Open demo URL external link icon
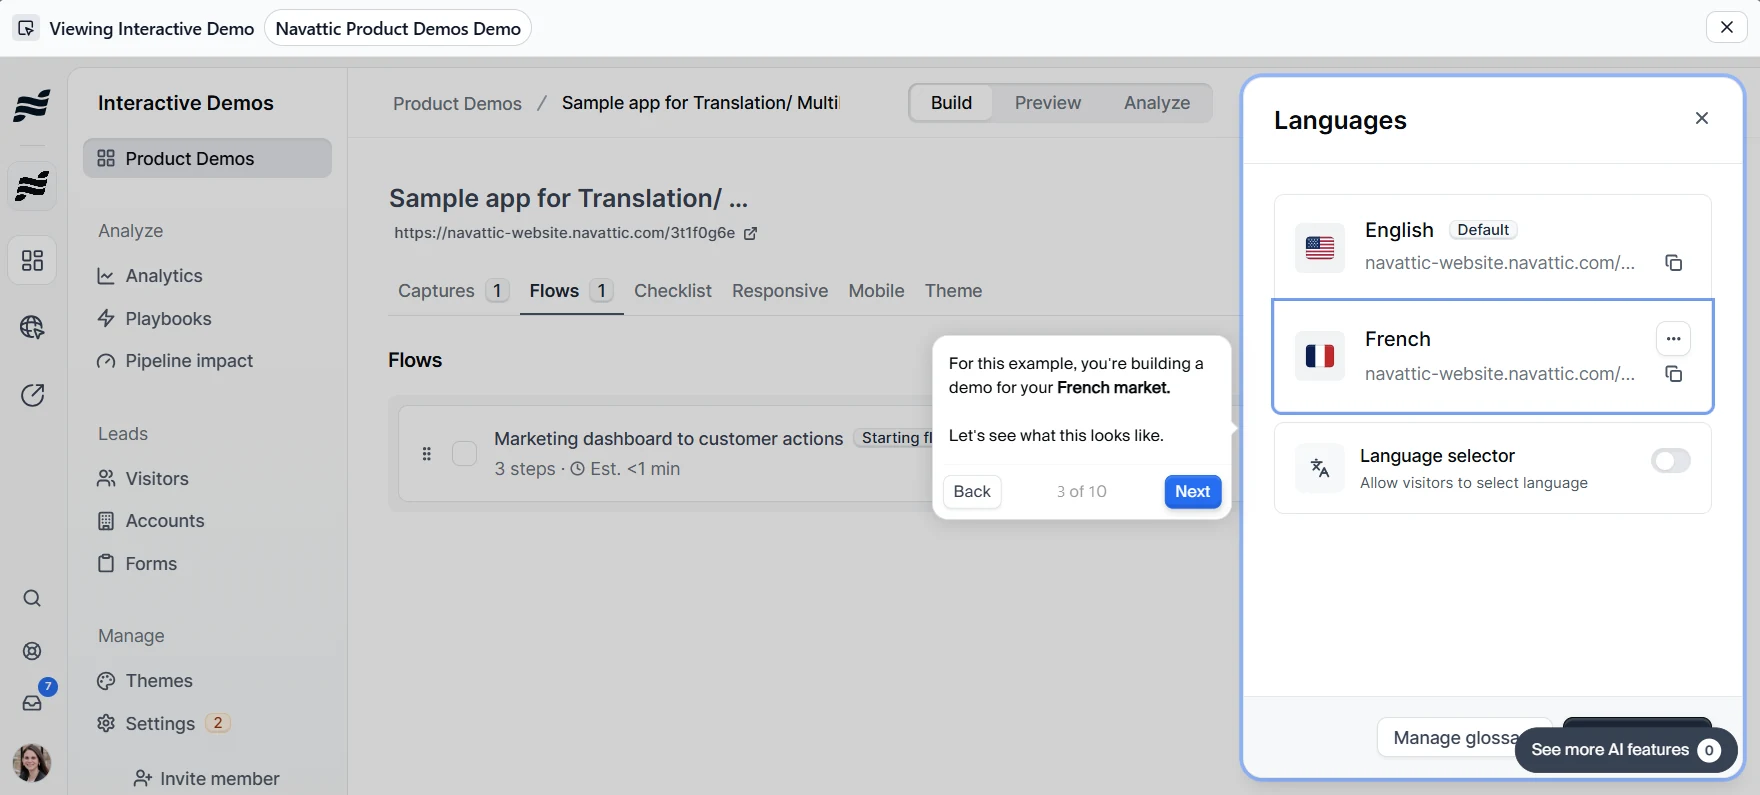The image size is (1760, 795). (750, 233)
